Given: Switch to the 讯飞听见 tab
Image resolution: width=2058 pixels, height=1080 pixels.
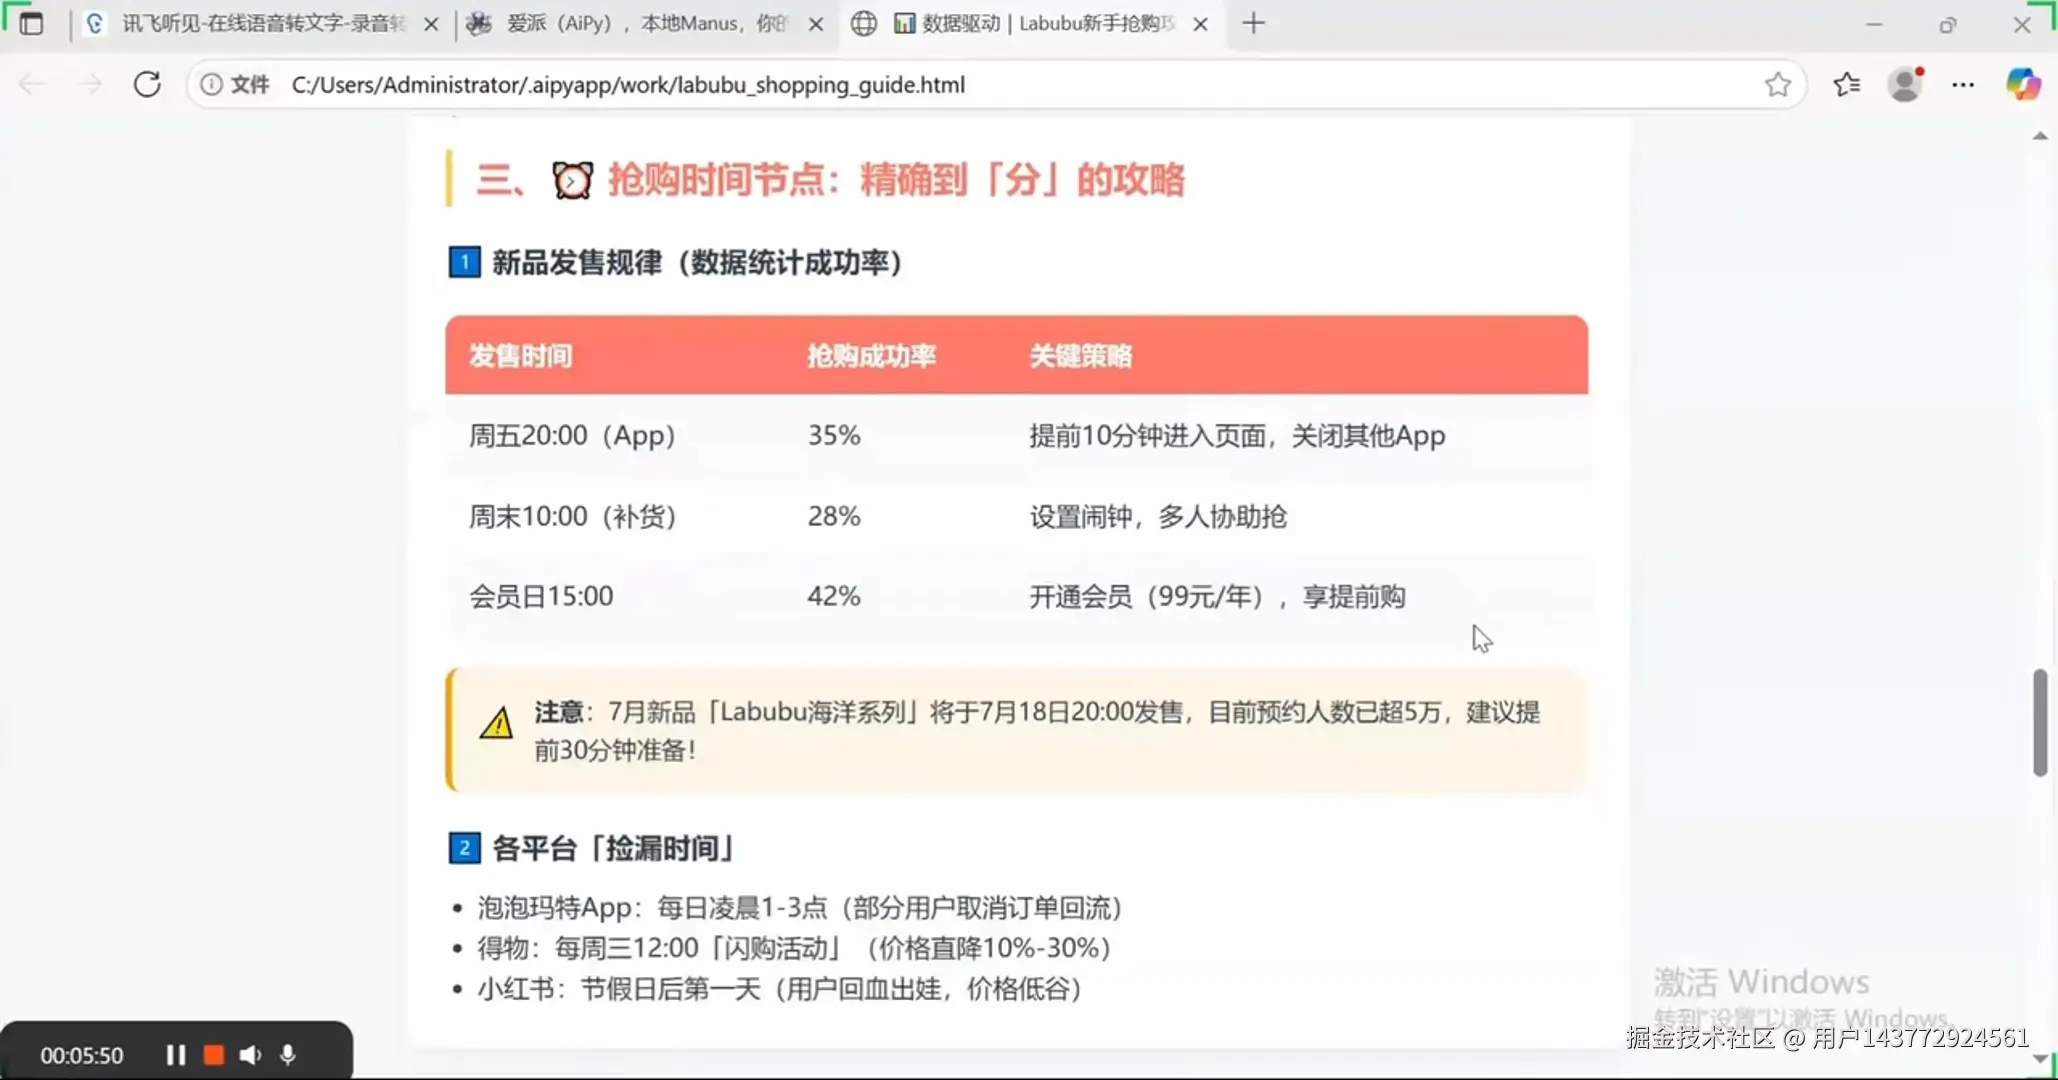Looking at the screenshot, I should (x=260, y=23).
